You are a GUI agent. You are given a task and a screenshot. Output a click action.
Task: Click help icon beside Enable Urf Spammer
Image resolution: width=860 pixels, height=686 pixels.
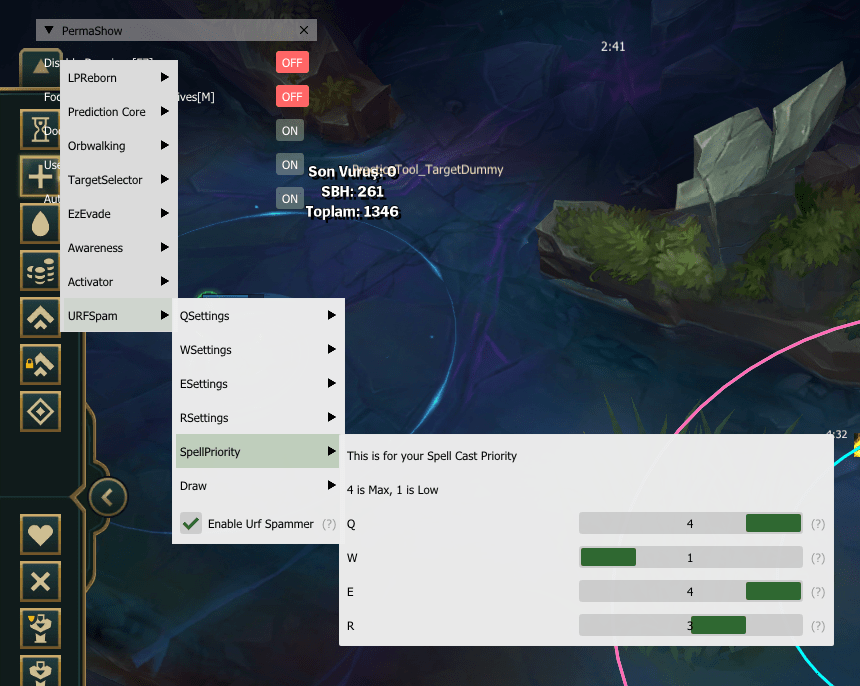329,524
